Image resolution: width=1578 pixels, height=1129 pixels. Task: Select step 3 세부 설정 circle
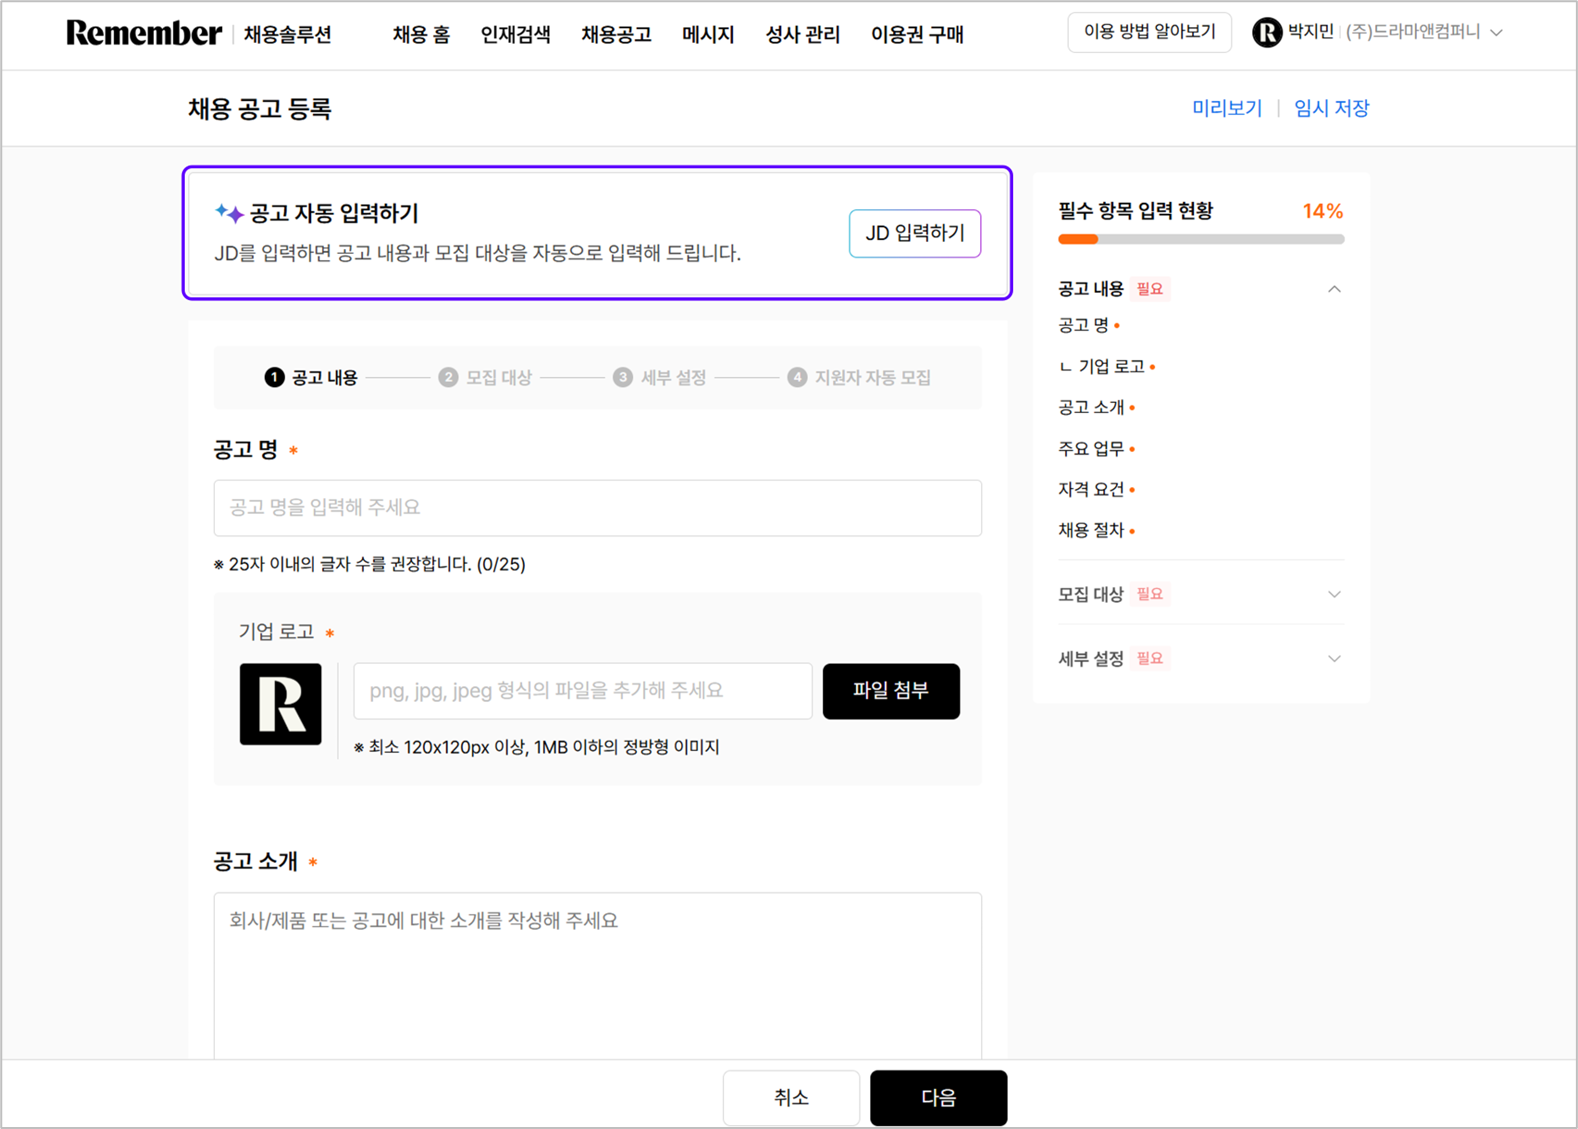pos(623,377)
